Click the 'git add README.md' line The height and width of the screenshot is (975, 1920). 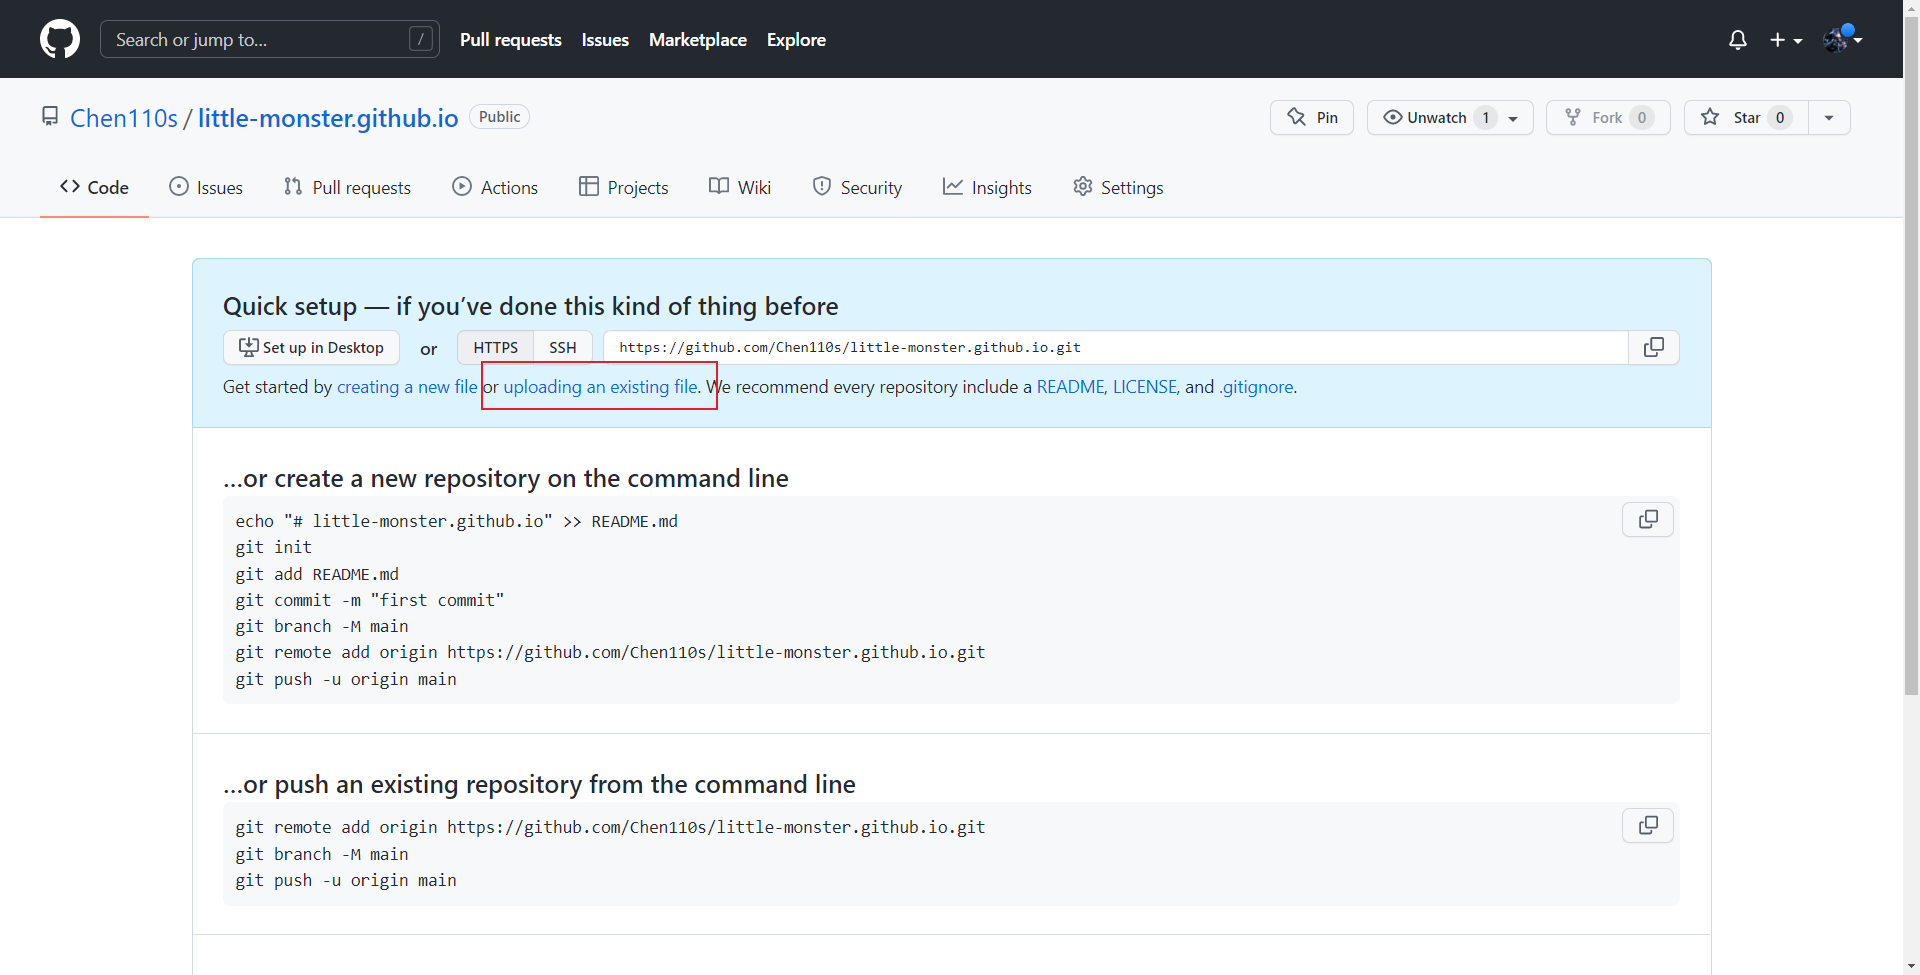coord(317,574)
